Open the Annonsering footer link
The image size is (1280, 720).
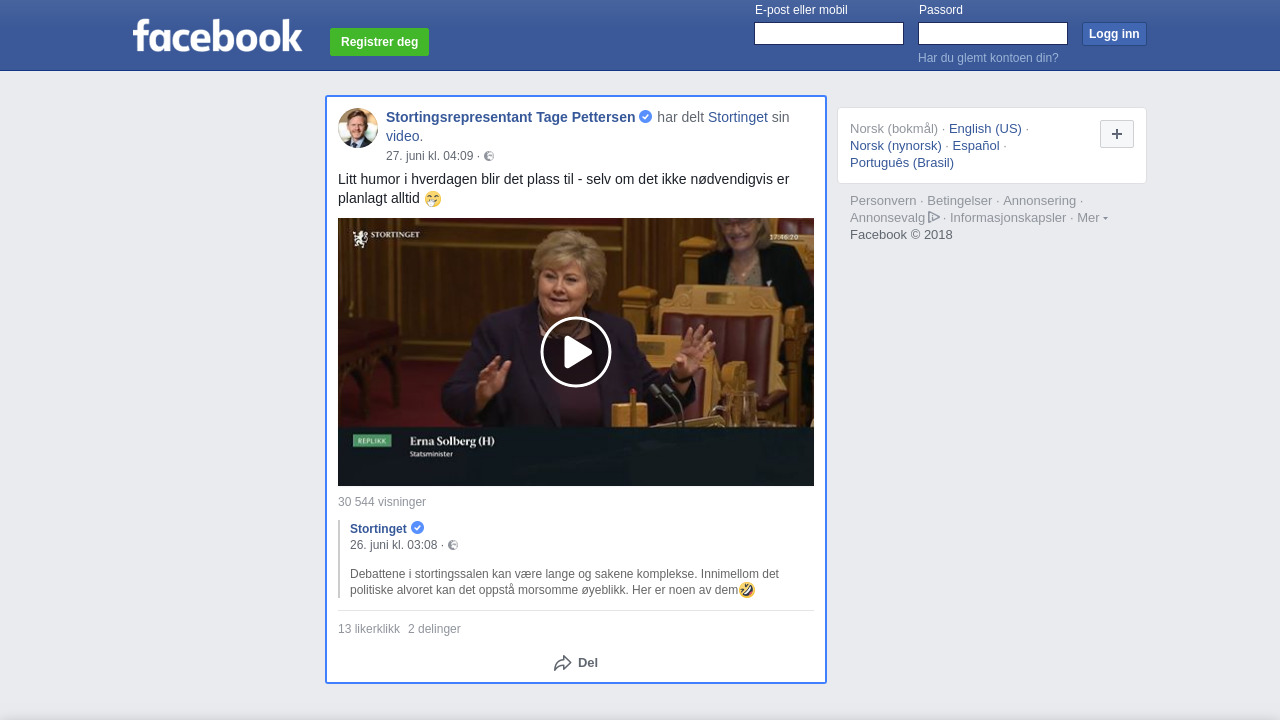point(1040,201)
